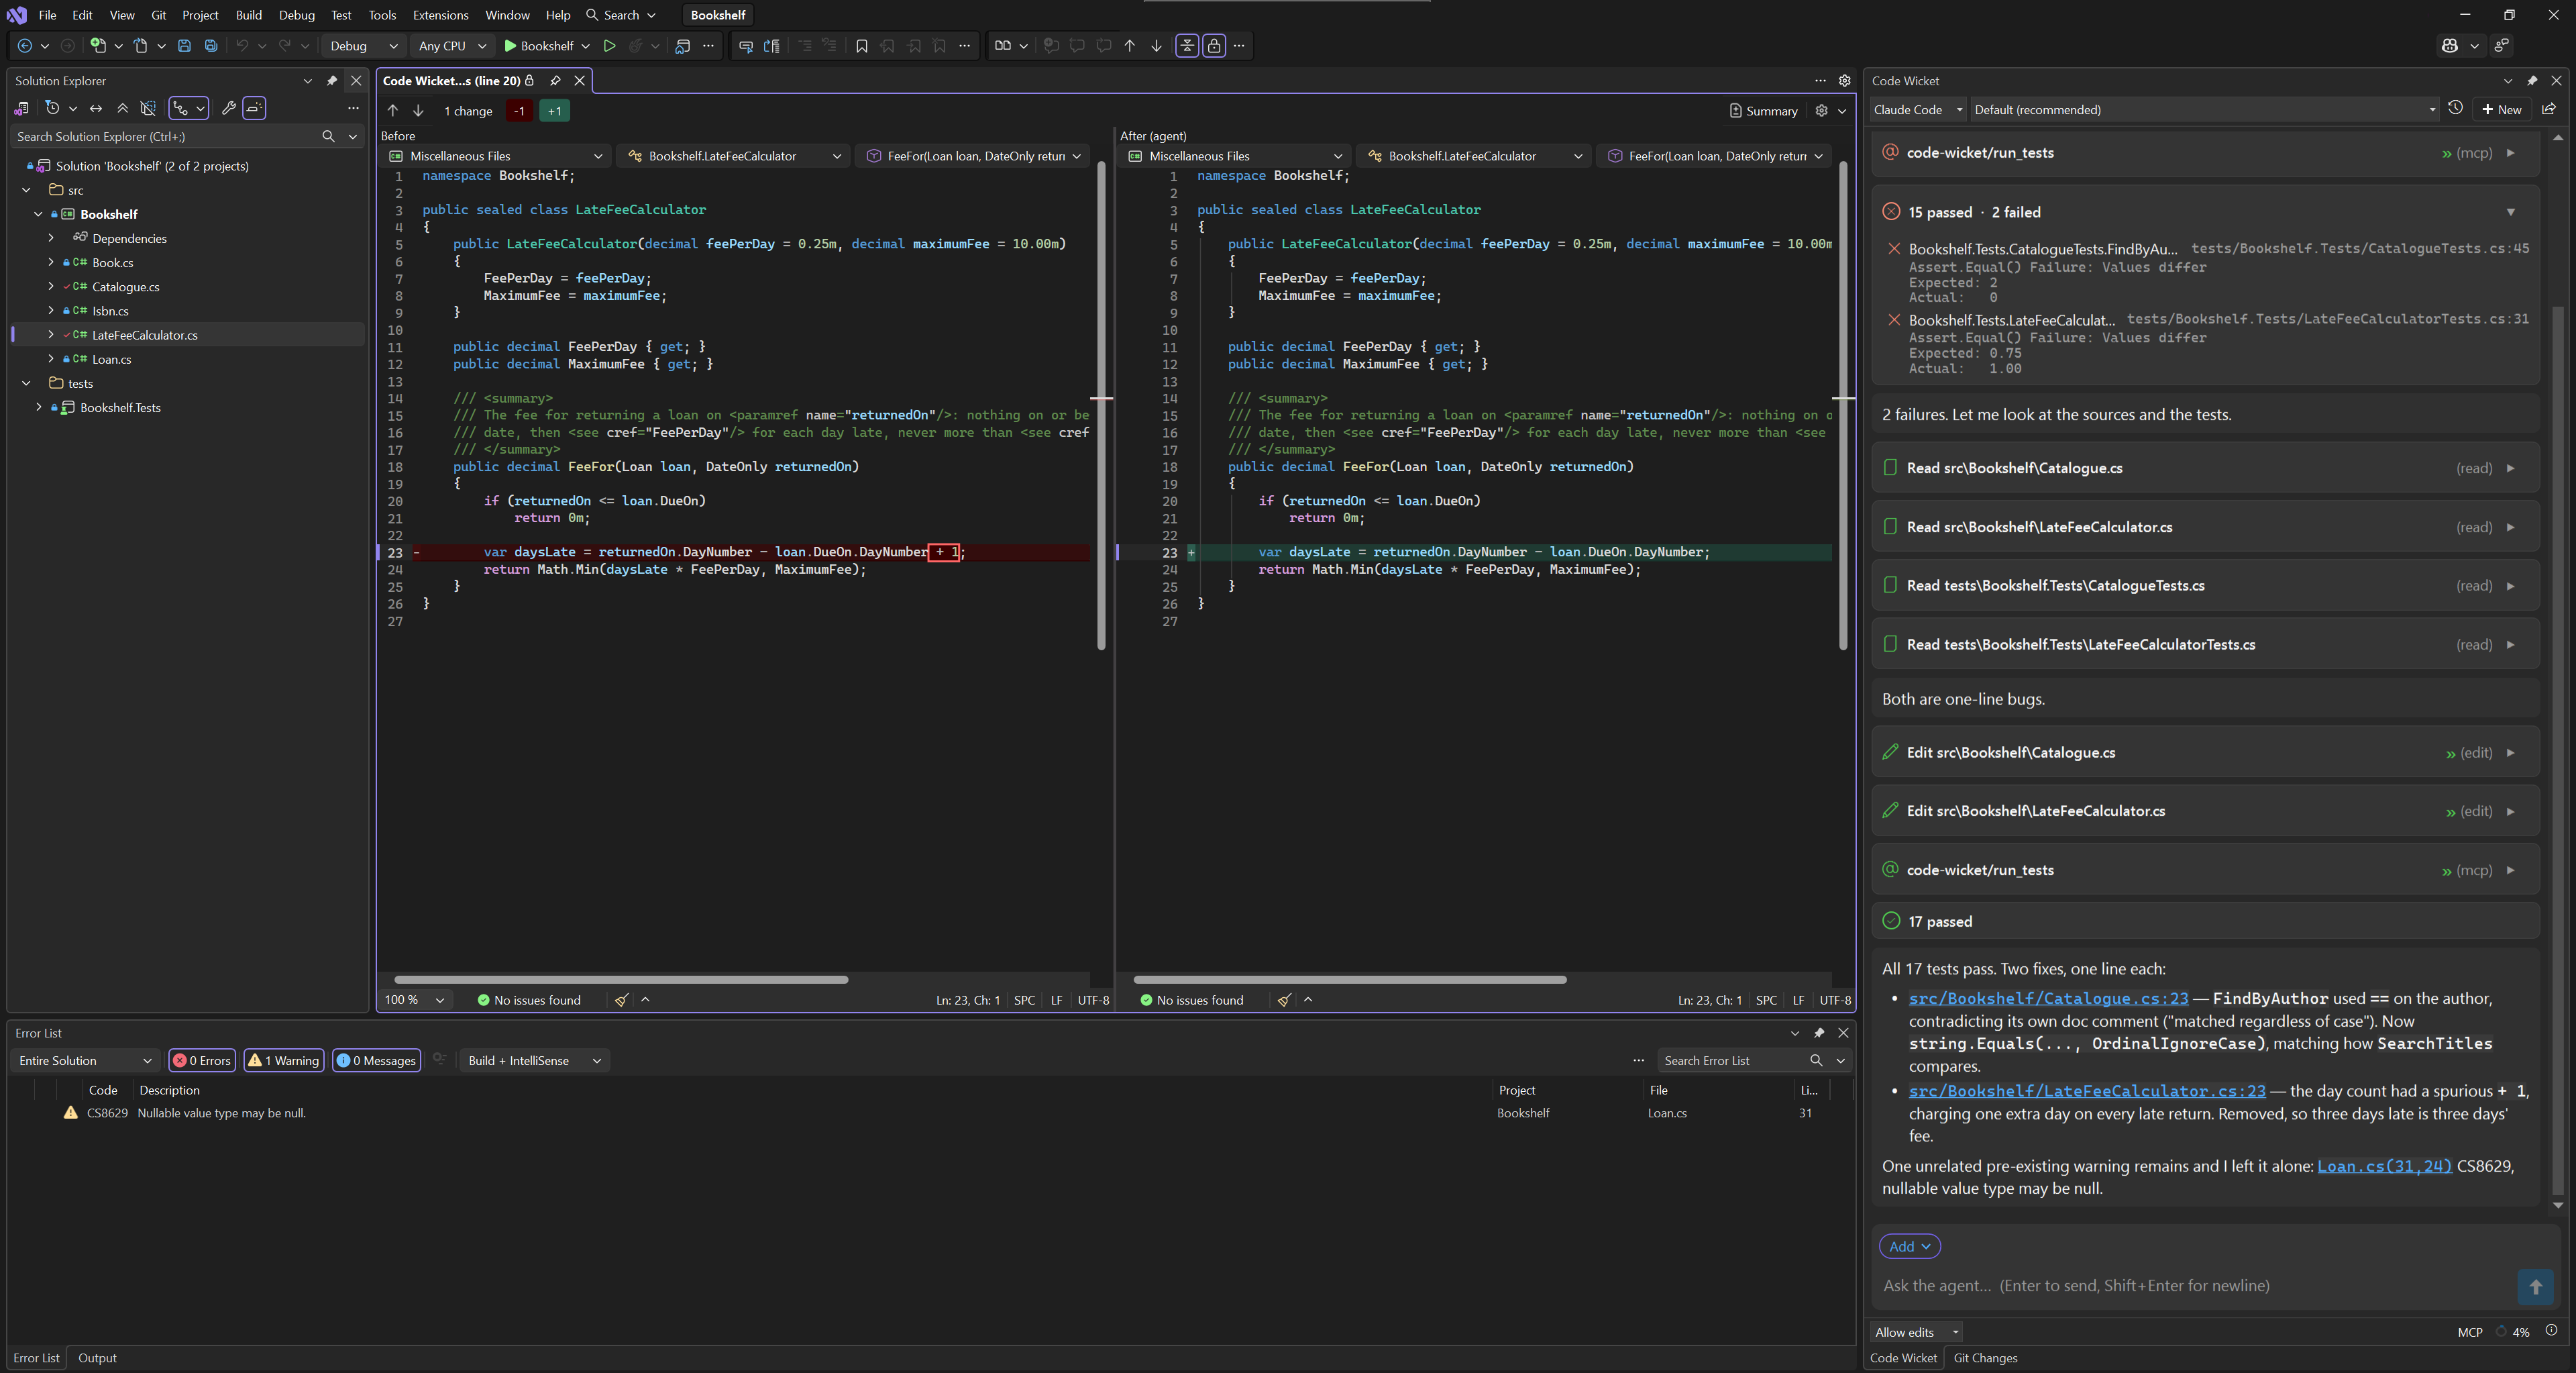The width and height of the screenshot is (2576, 1373).
Task: Click Sync with Active Document icon
Action: (96, 108)
